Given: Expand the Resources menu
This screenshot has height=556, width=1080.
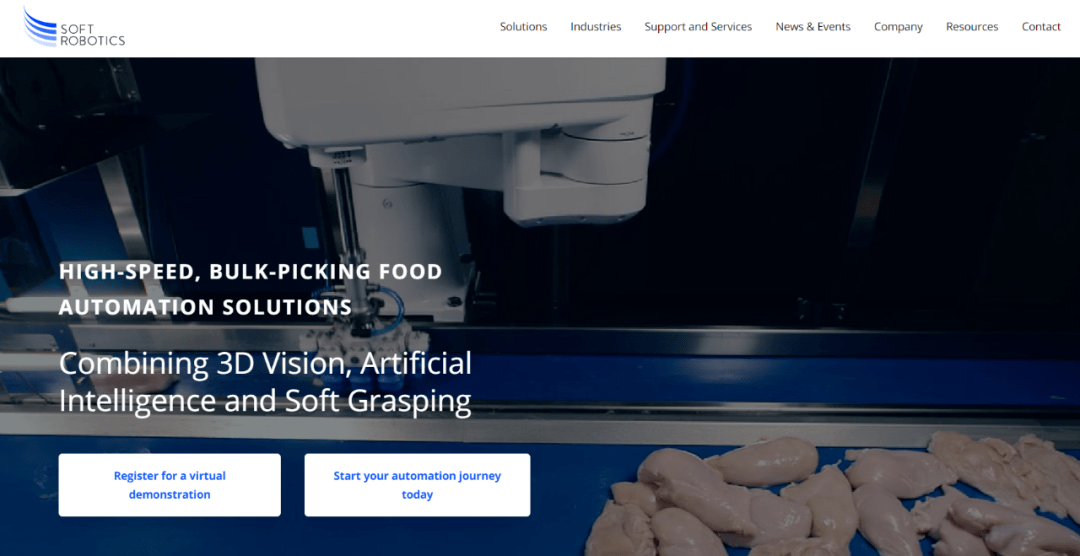Looking at the screenshot, I should click(x=972, y=27).
